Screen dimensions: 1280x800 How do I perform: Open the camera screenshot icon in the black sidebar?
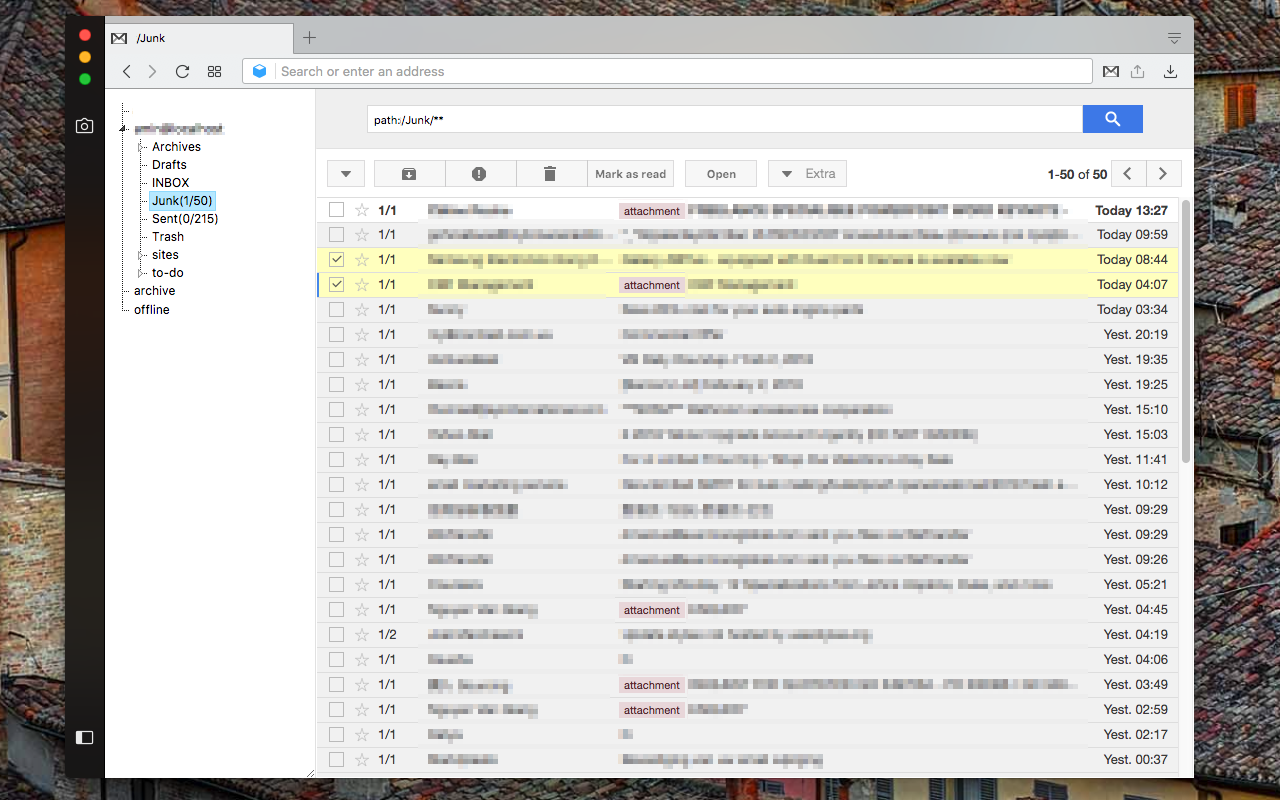pyautogui.click(x=84, y=125)
